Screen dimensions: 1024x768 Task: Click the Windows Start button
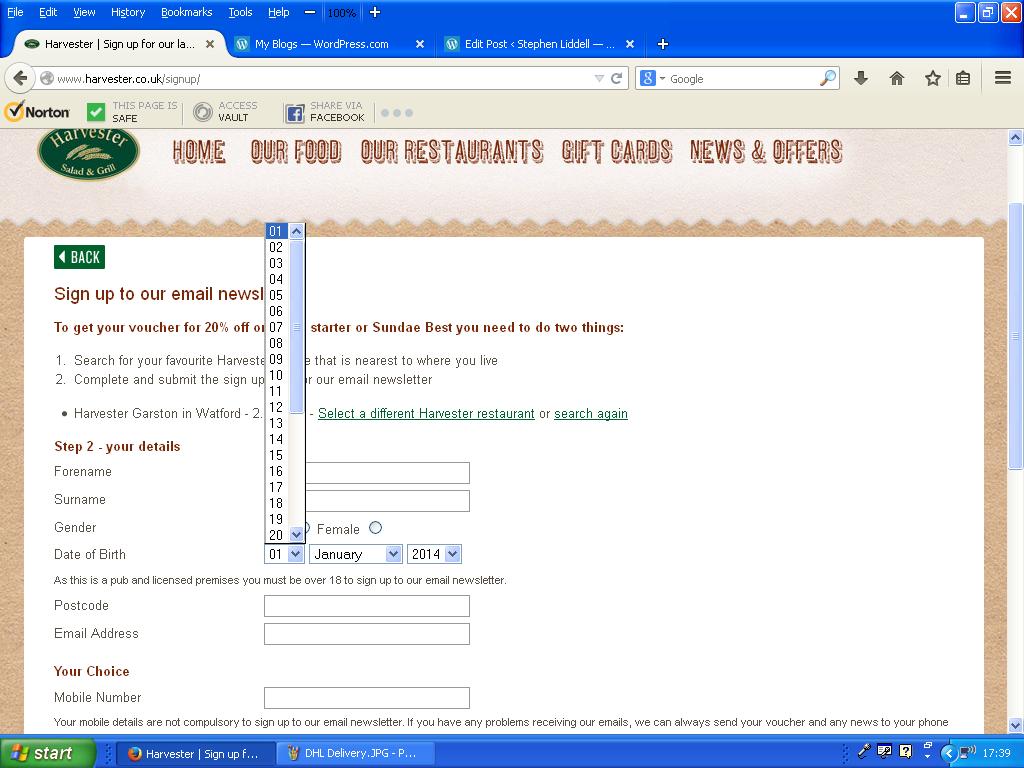(x=47, y=753)
